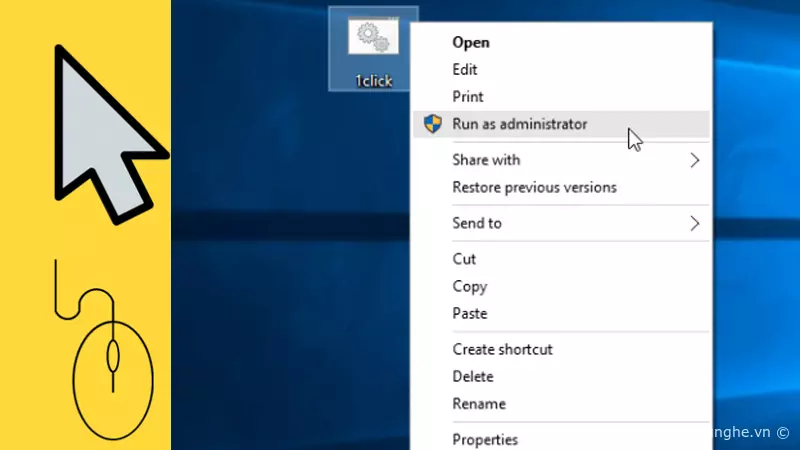Choose Cut from the context menu
Screen dimensions: 800x450
(464, 259)
